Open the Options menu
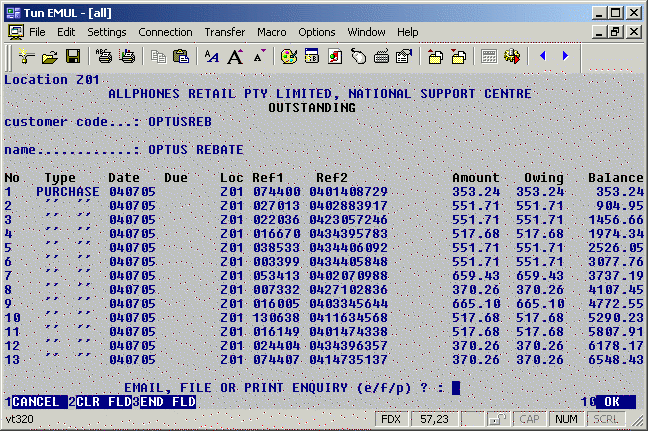 317,32
